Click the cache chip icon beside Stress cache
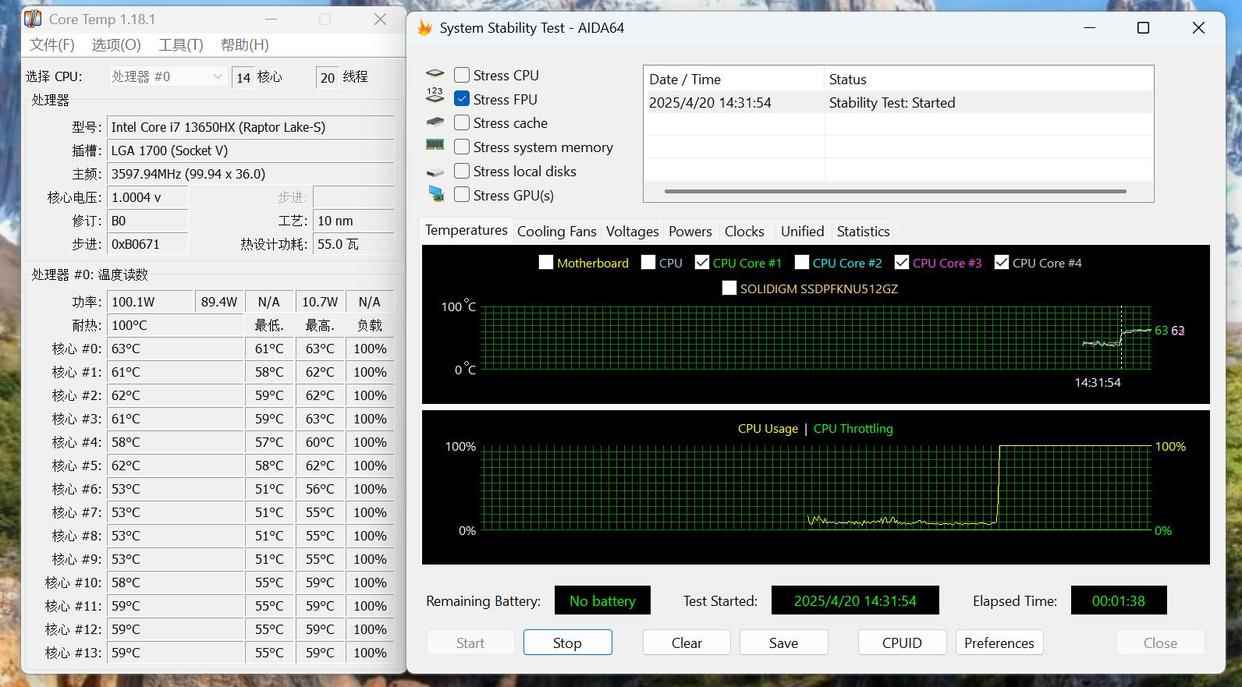Screen dimensions: 1242x687 435,122
